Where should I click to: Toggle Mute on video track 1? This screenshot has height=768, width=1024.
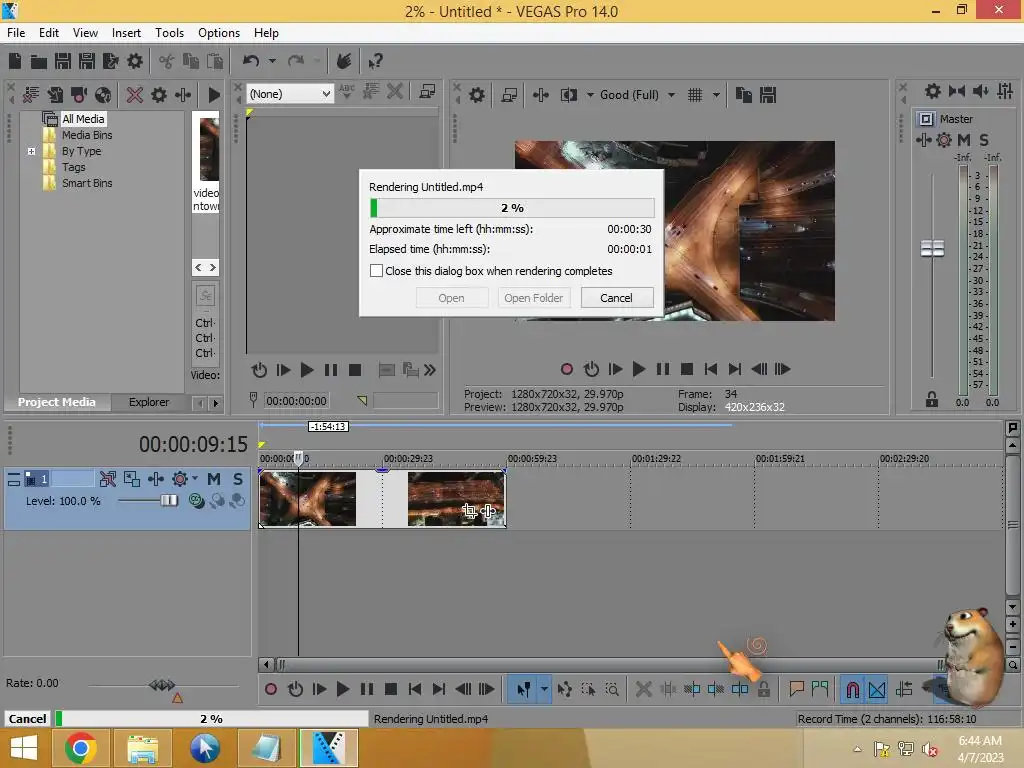click(214, 479)
